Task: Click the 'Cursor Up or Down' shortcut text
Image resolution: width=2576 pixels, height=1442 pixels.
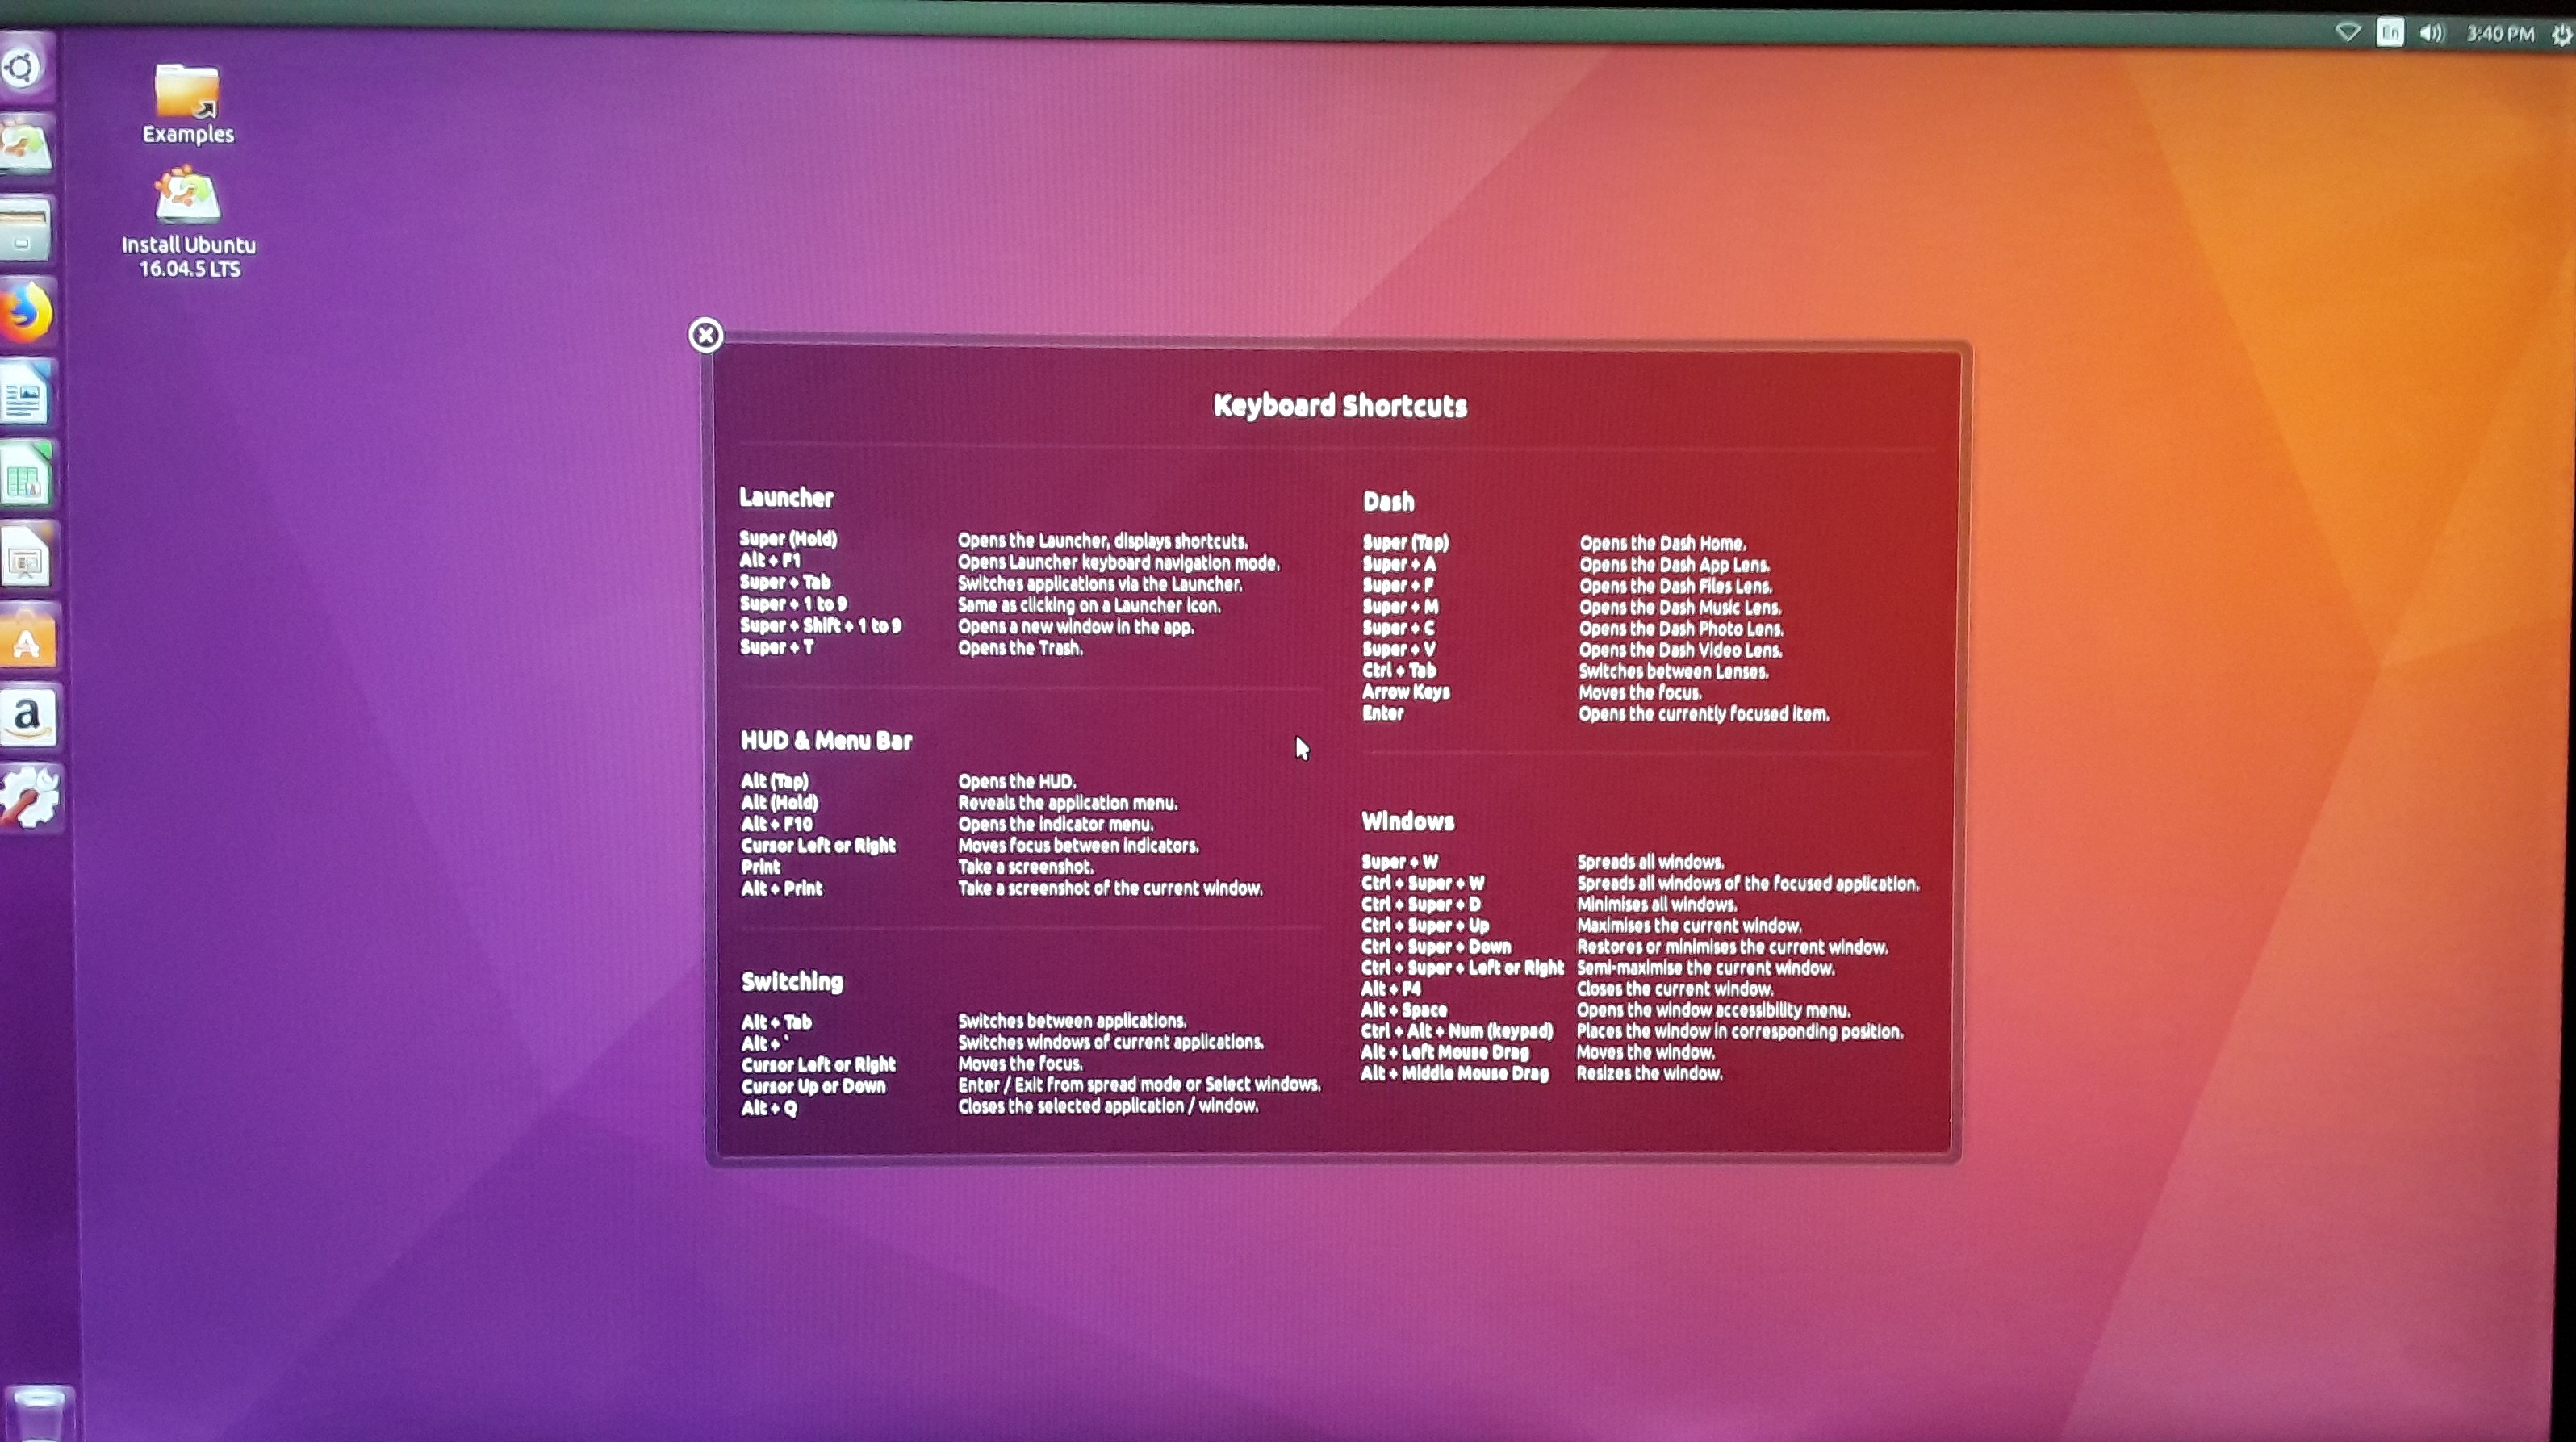Action: click(x=813, y=1086)
